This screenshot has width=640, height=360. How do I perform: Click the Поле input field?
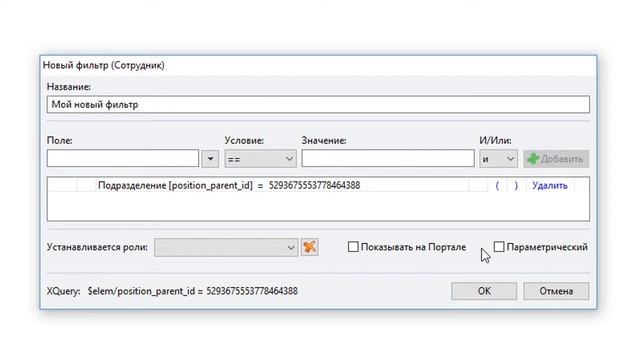123,158
